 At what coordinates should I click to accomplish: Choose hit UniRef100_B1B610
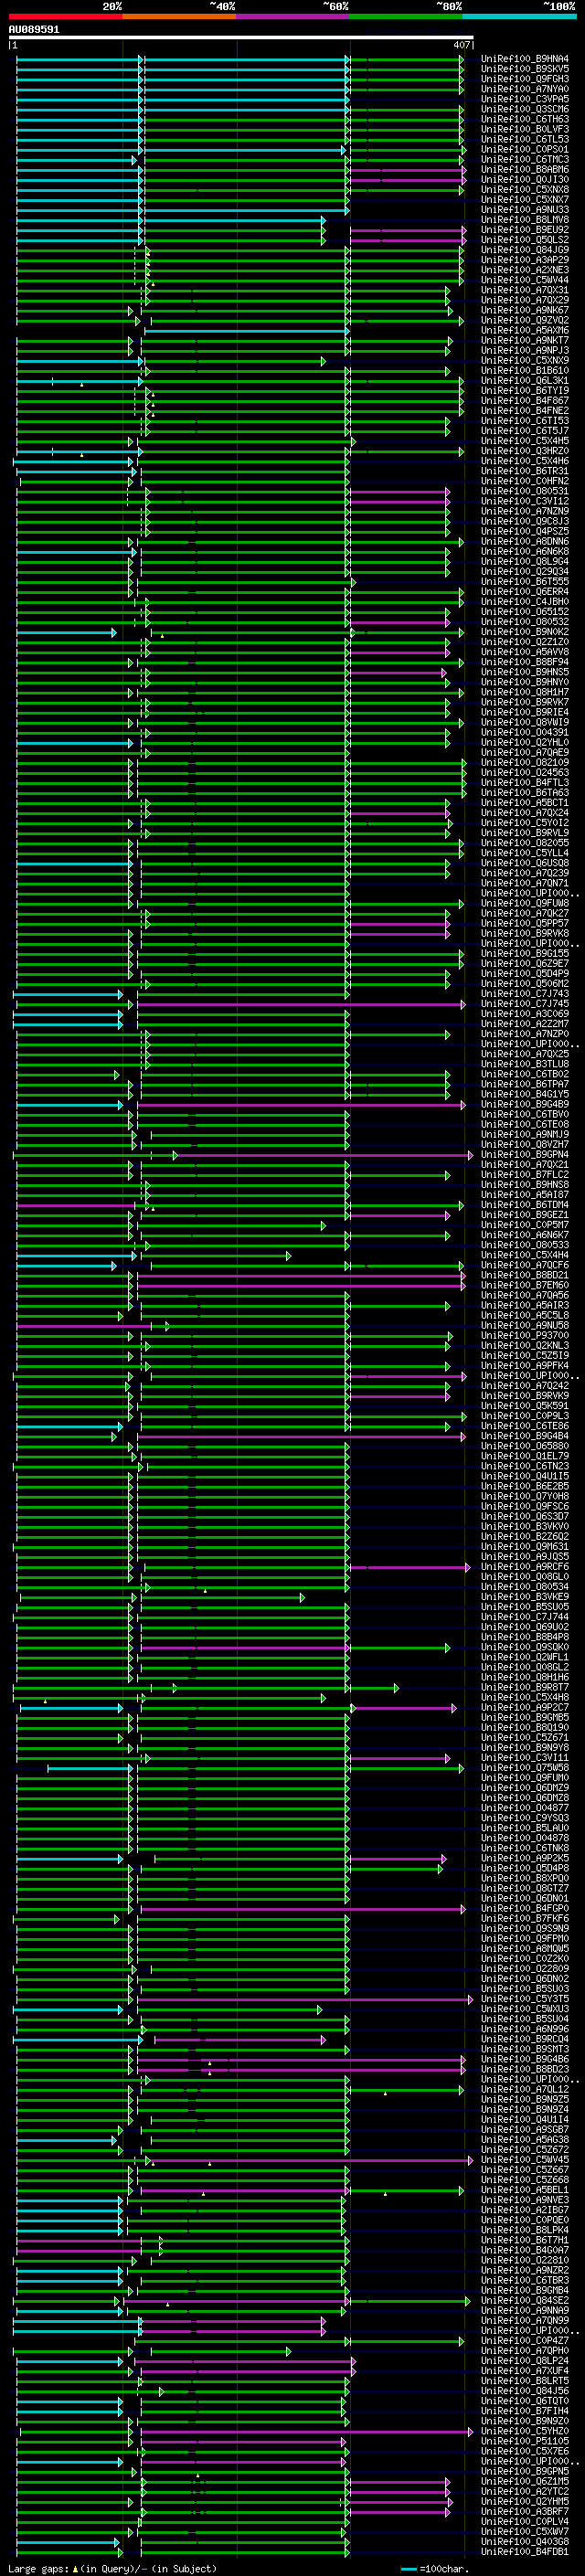[x=525, y=371]
